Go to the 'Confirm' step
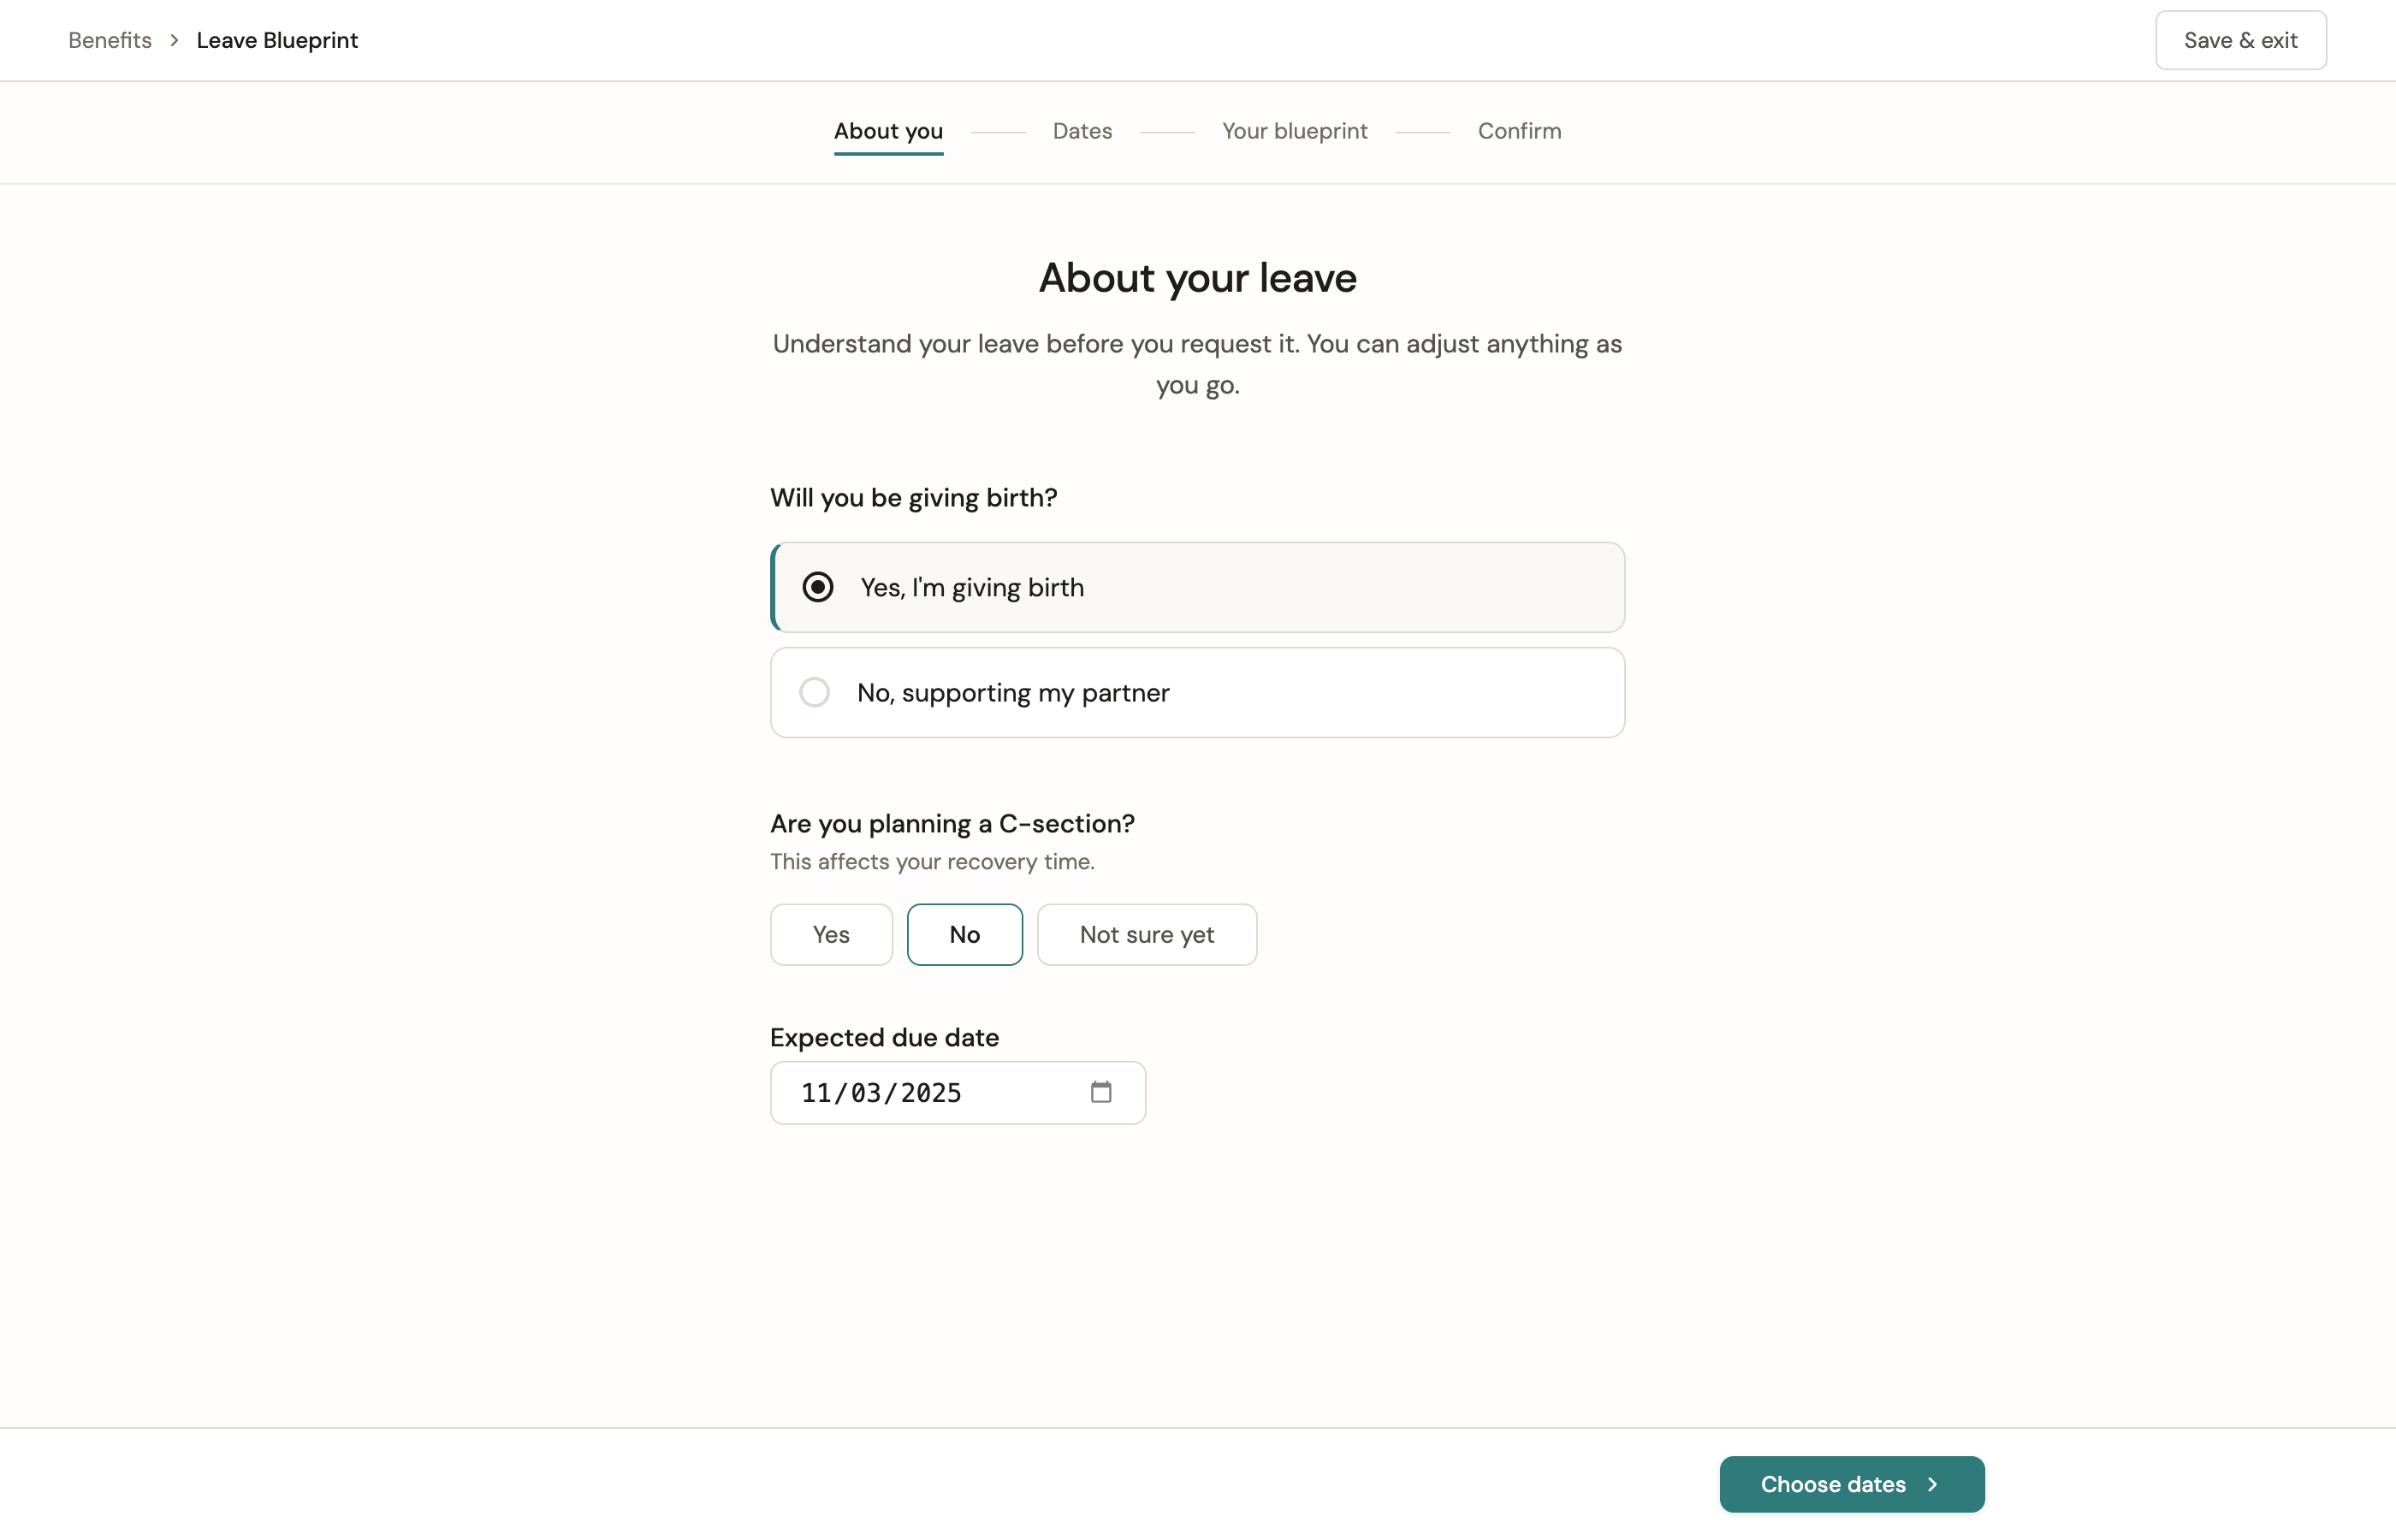This screenshot has height=1540, width=2396. pos(1519,131)
